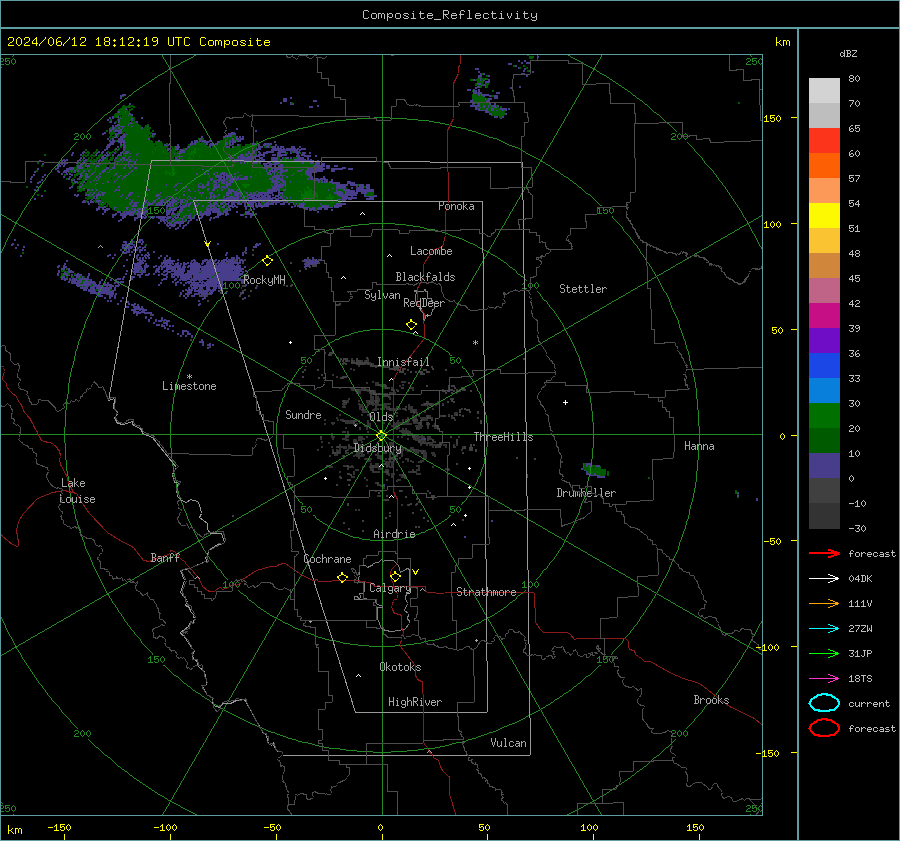Image resolution: width=900 pixels, height=841 pixels.
Task: Click the cyan current ellipse icon
Action: click(824, 703)
